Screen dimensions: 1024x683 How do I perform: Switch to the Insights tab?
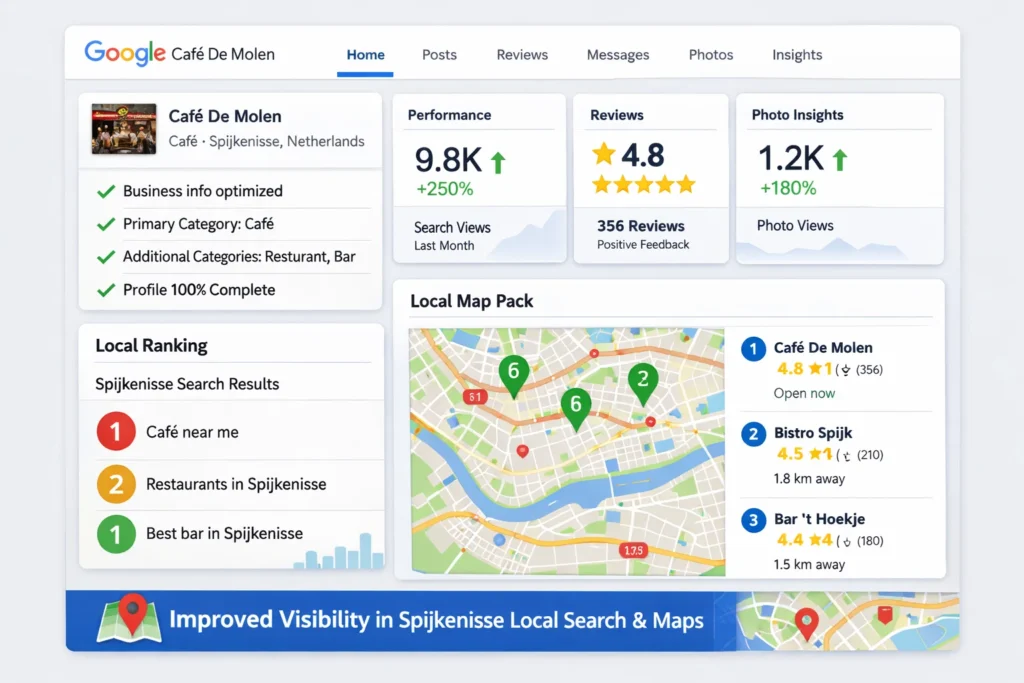tap(797, 55)
